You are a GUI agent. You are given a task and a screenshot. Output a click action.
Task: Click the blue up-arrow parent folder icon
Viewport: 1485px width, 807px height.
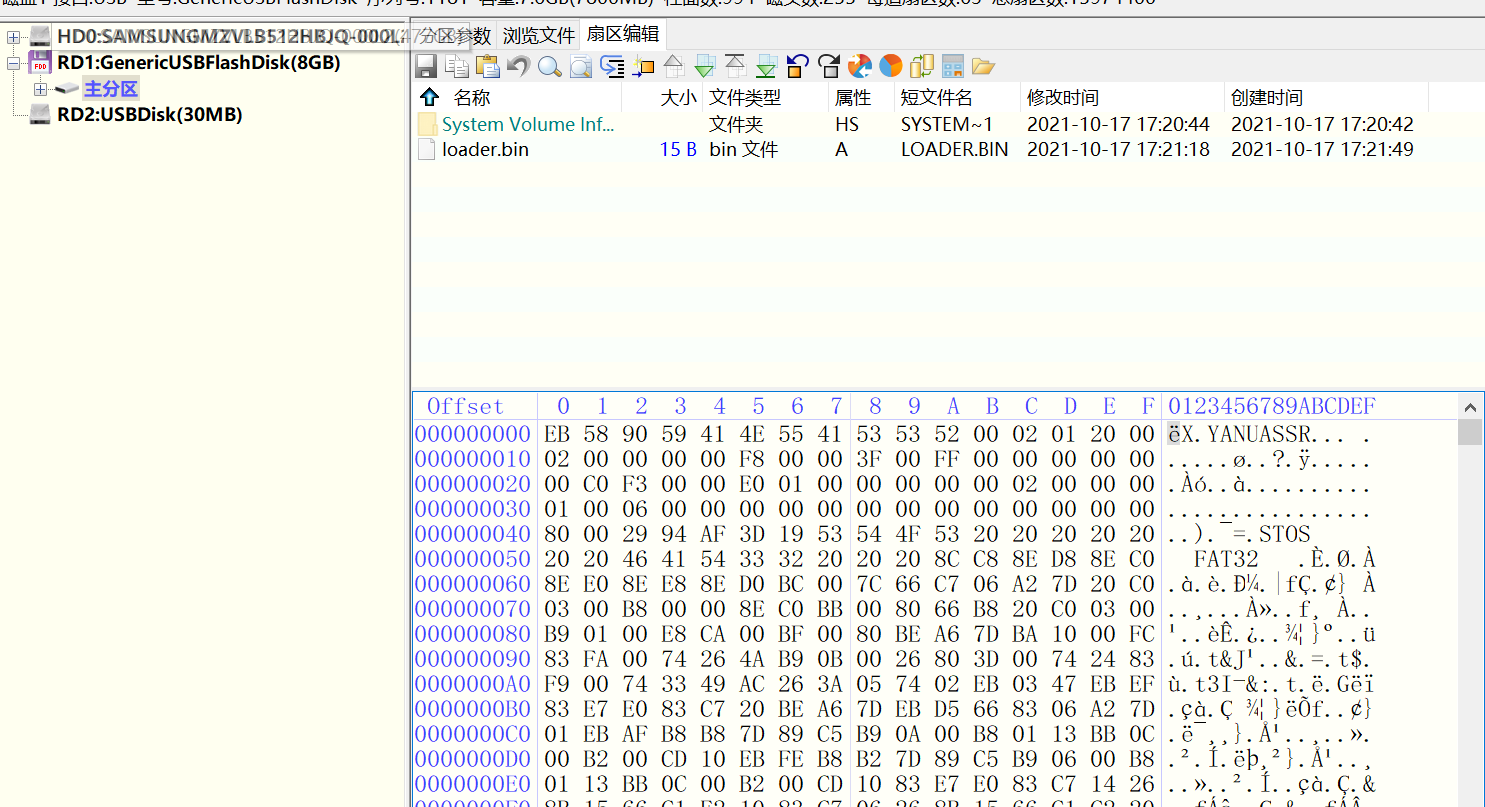pos(429,97)
